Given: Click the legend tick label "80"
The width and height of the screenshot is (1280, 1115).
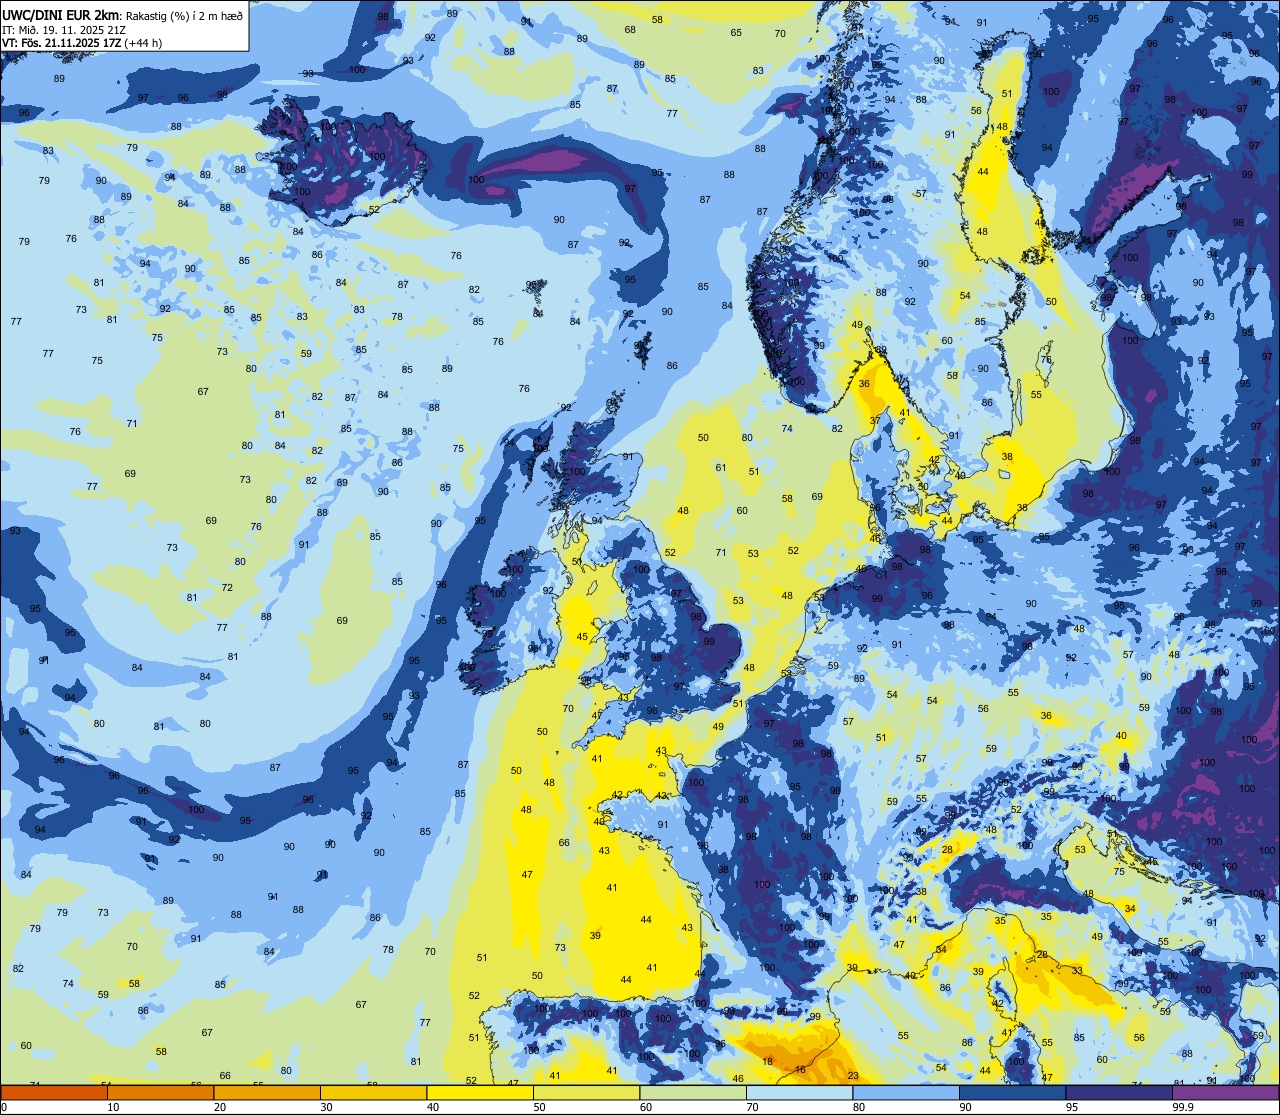Looking at the screenshot, I should coord(859,1107).
